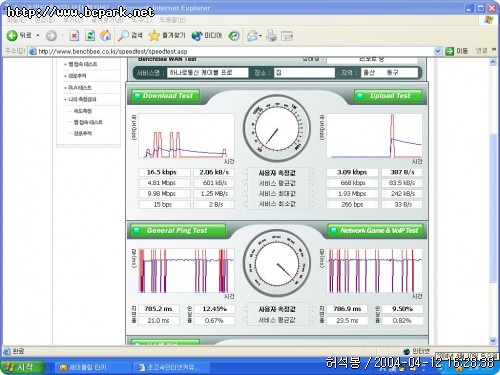Click the upload value 387 B/s
Screen dimensions: 500x375
pyautogui.click(x=402, y=172)
